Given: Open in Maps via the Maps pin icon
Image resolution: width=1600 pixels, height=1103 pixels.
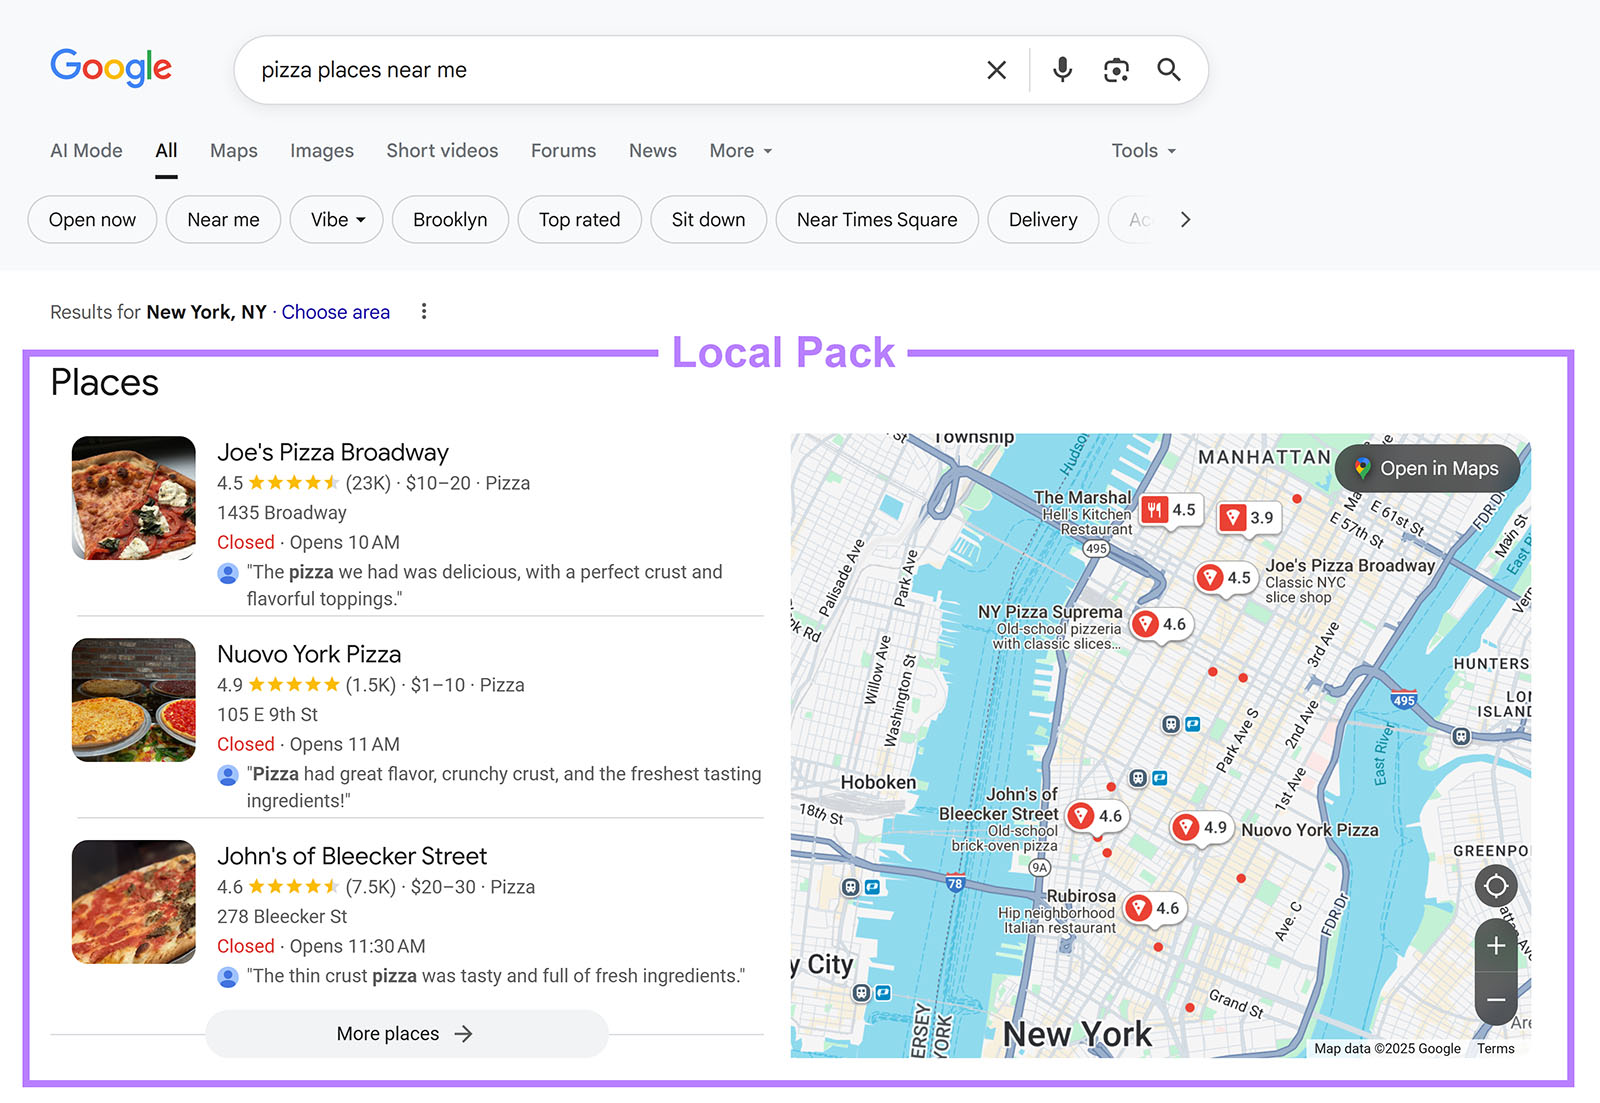Looking at the screenshot, I should point(1364,468).
